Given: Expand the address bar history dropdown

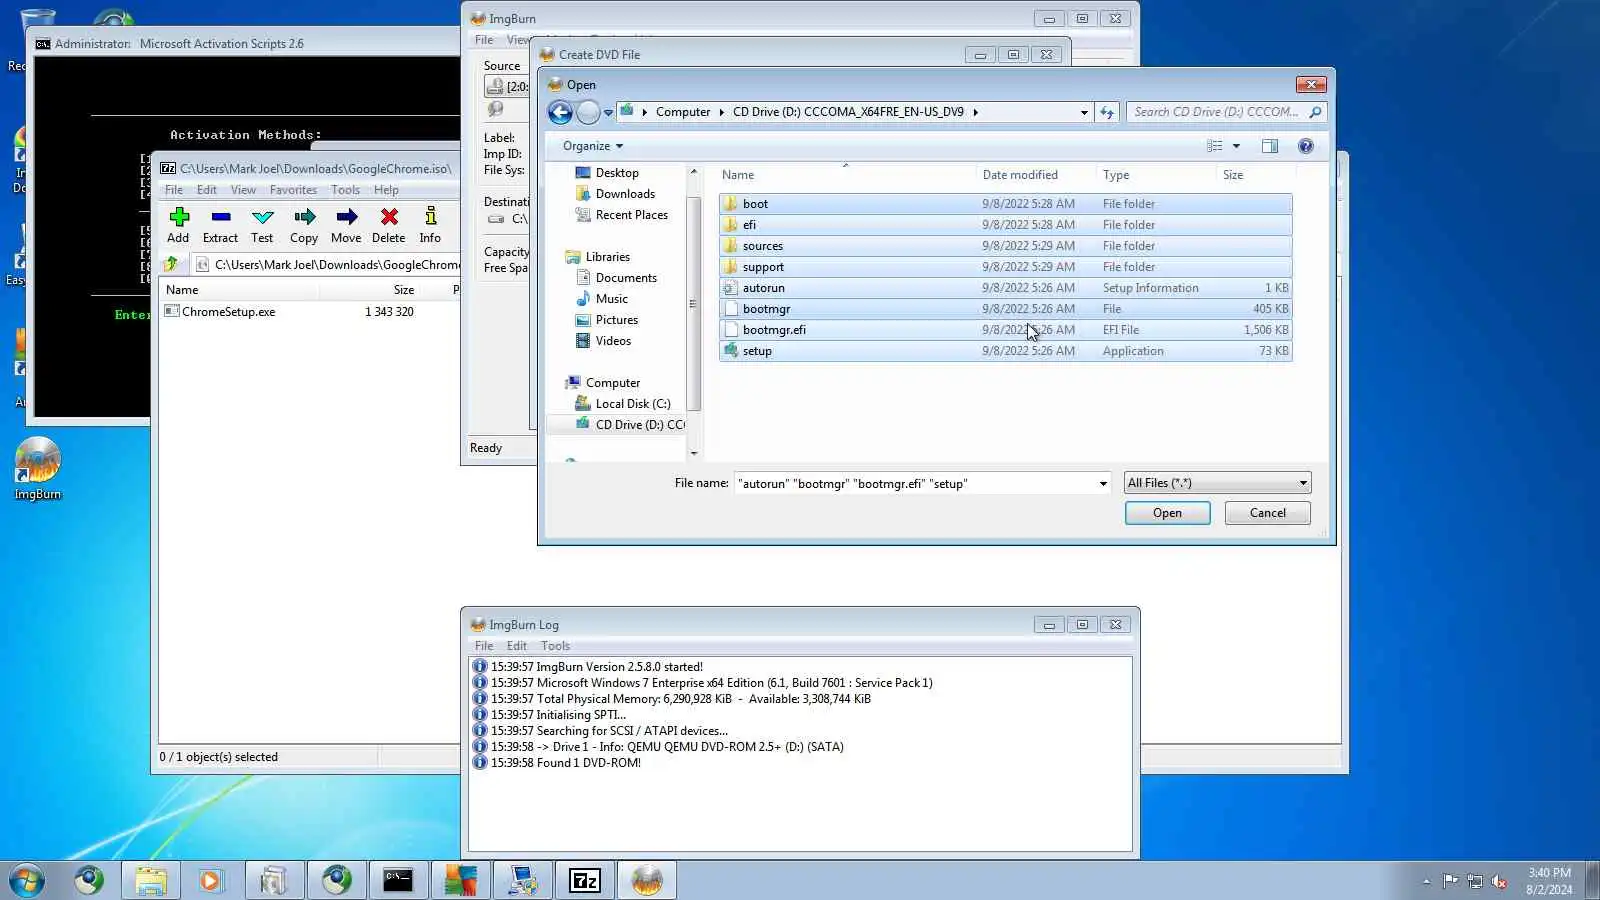Looking at the screenshot, I should pos(1084,112).
